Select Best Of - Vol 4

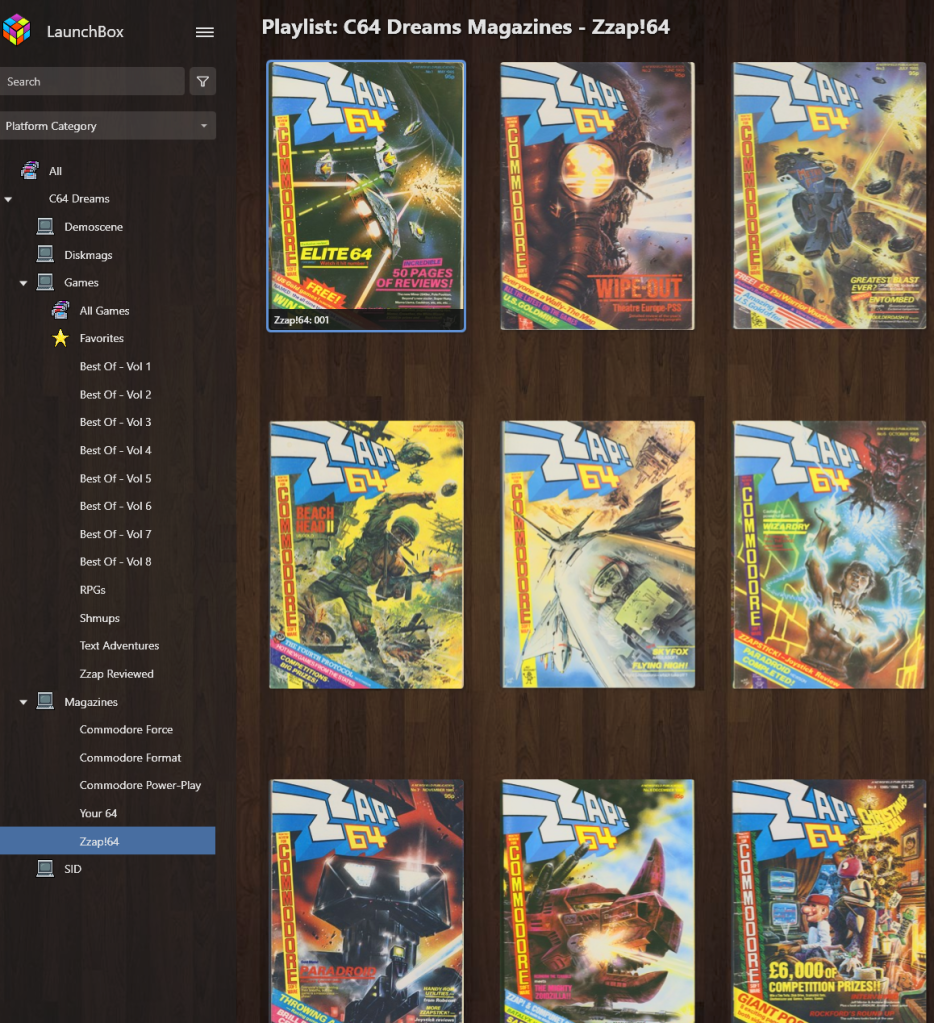(115, 450)
